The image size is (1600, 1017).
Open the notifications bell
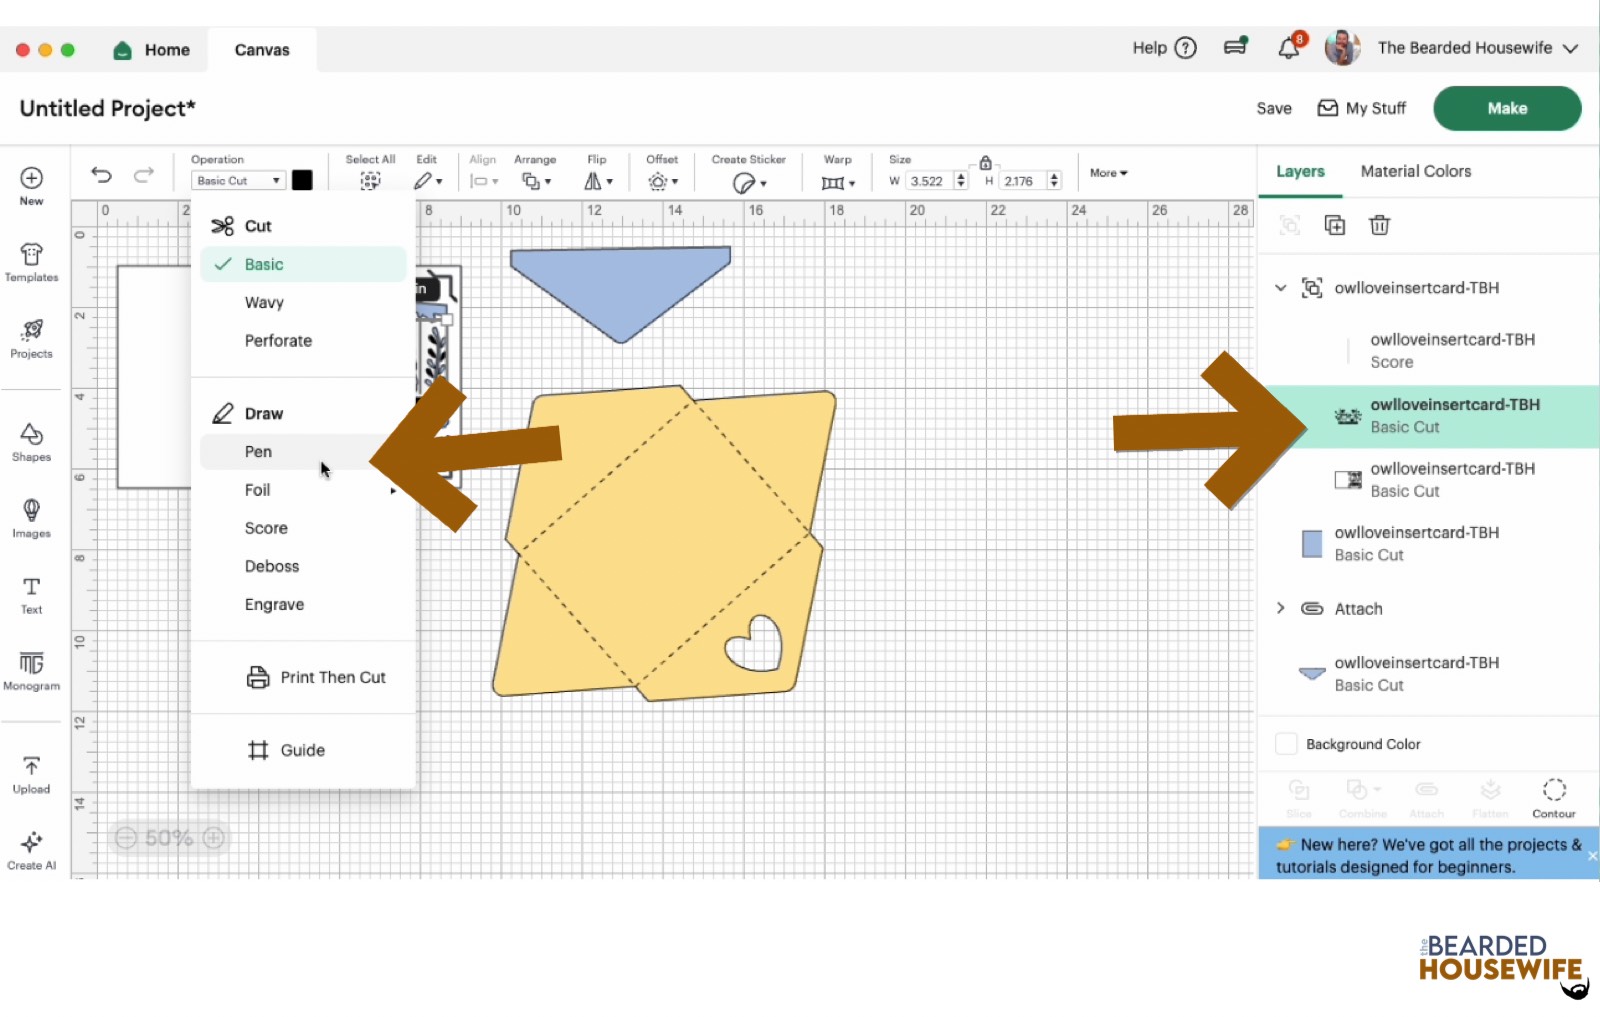click(1289, 48)
